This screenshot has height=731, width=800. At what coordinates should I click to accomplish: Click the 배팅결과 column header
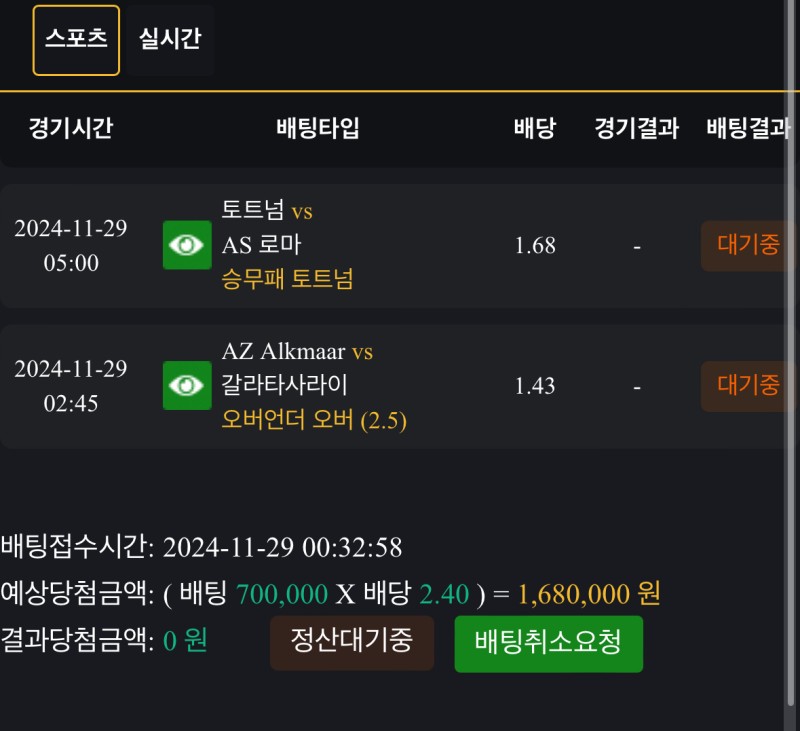748,128
